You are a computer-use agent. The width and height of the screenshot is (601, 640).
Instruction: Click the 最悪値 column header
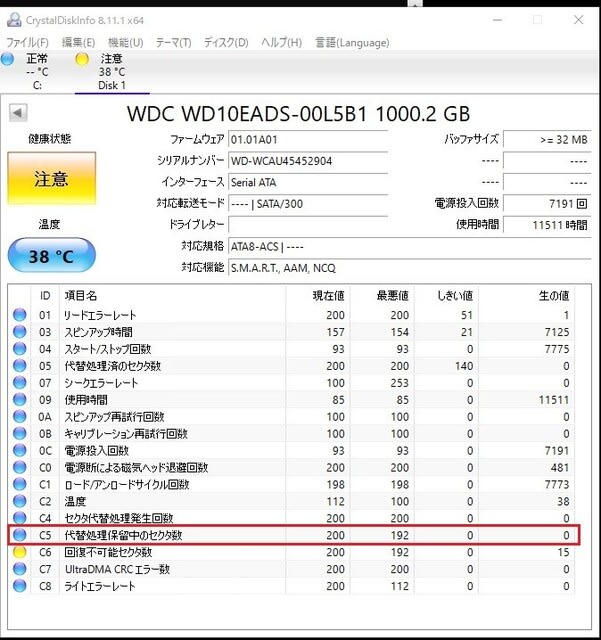pos(382,296)
